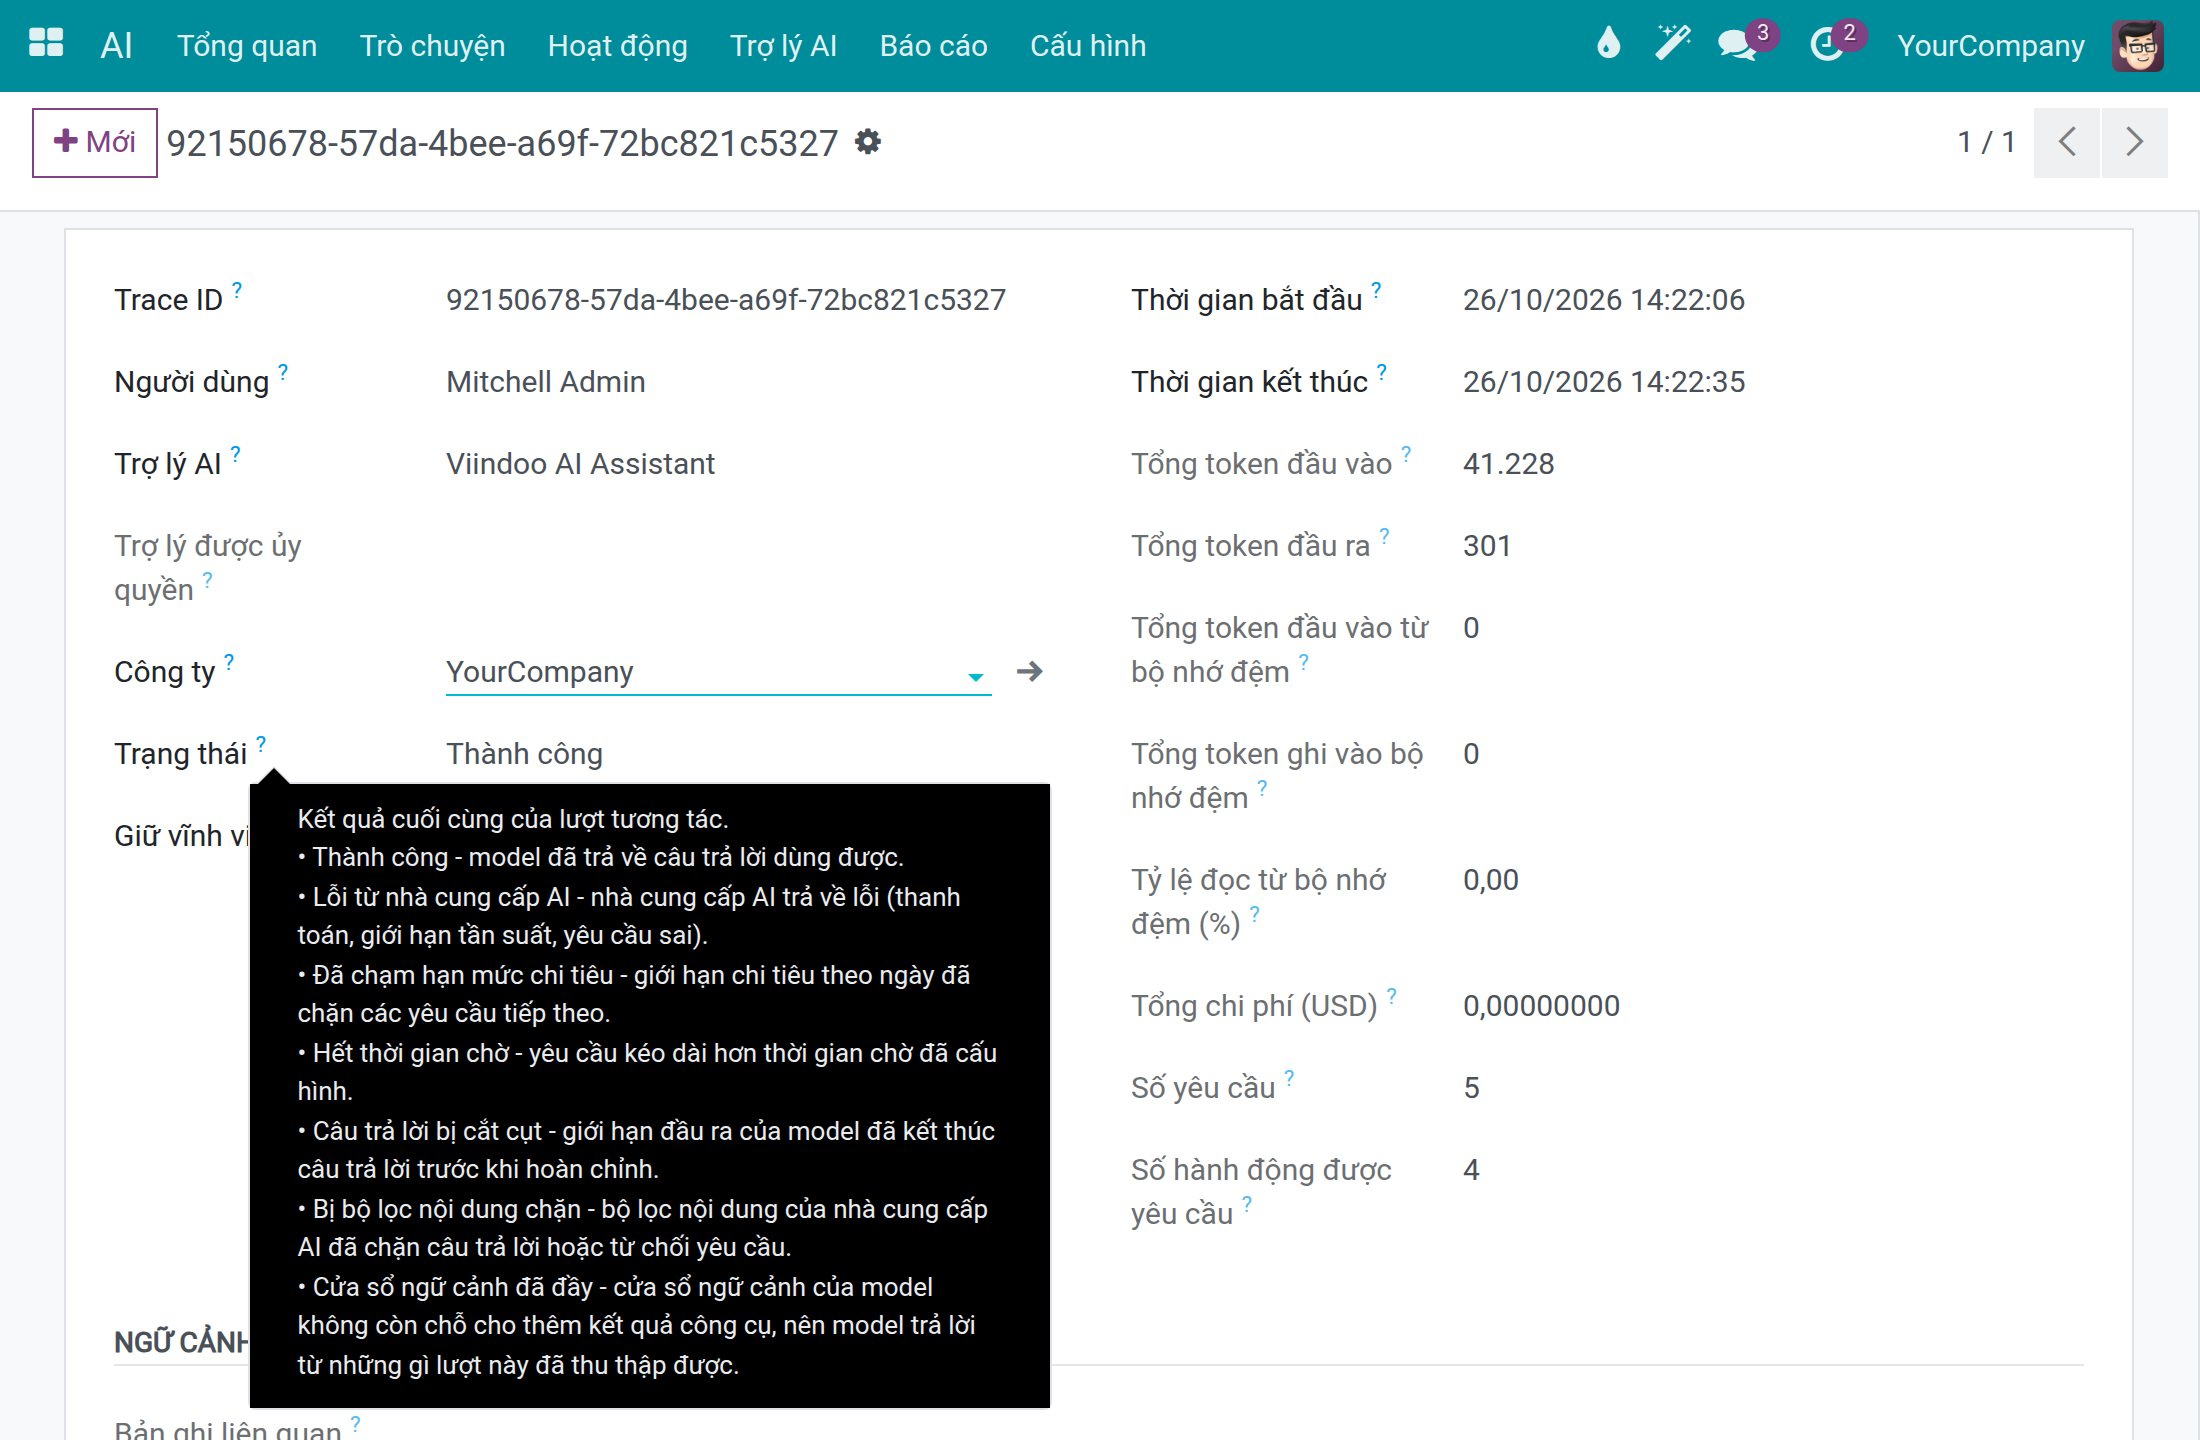
Task: Click help mark beside Thời gian bắt đầu
Action: click(x=1376, y=289)
